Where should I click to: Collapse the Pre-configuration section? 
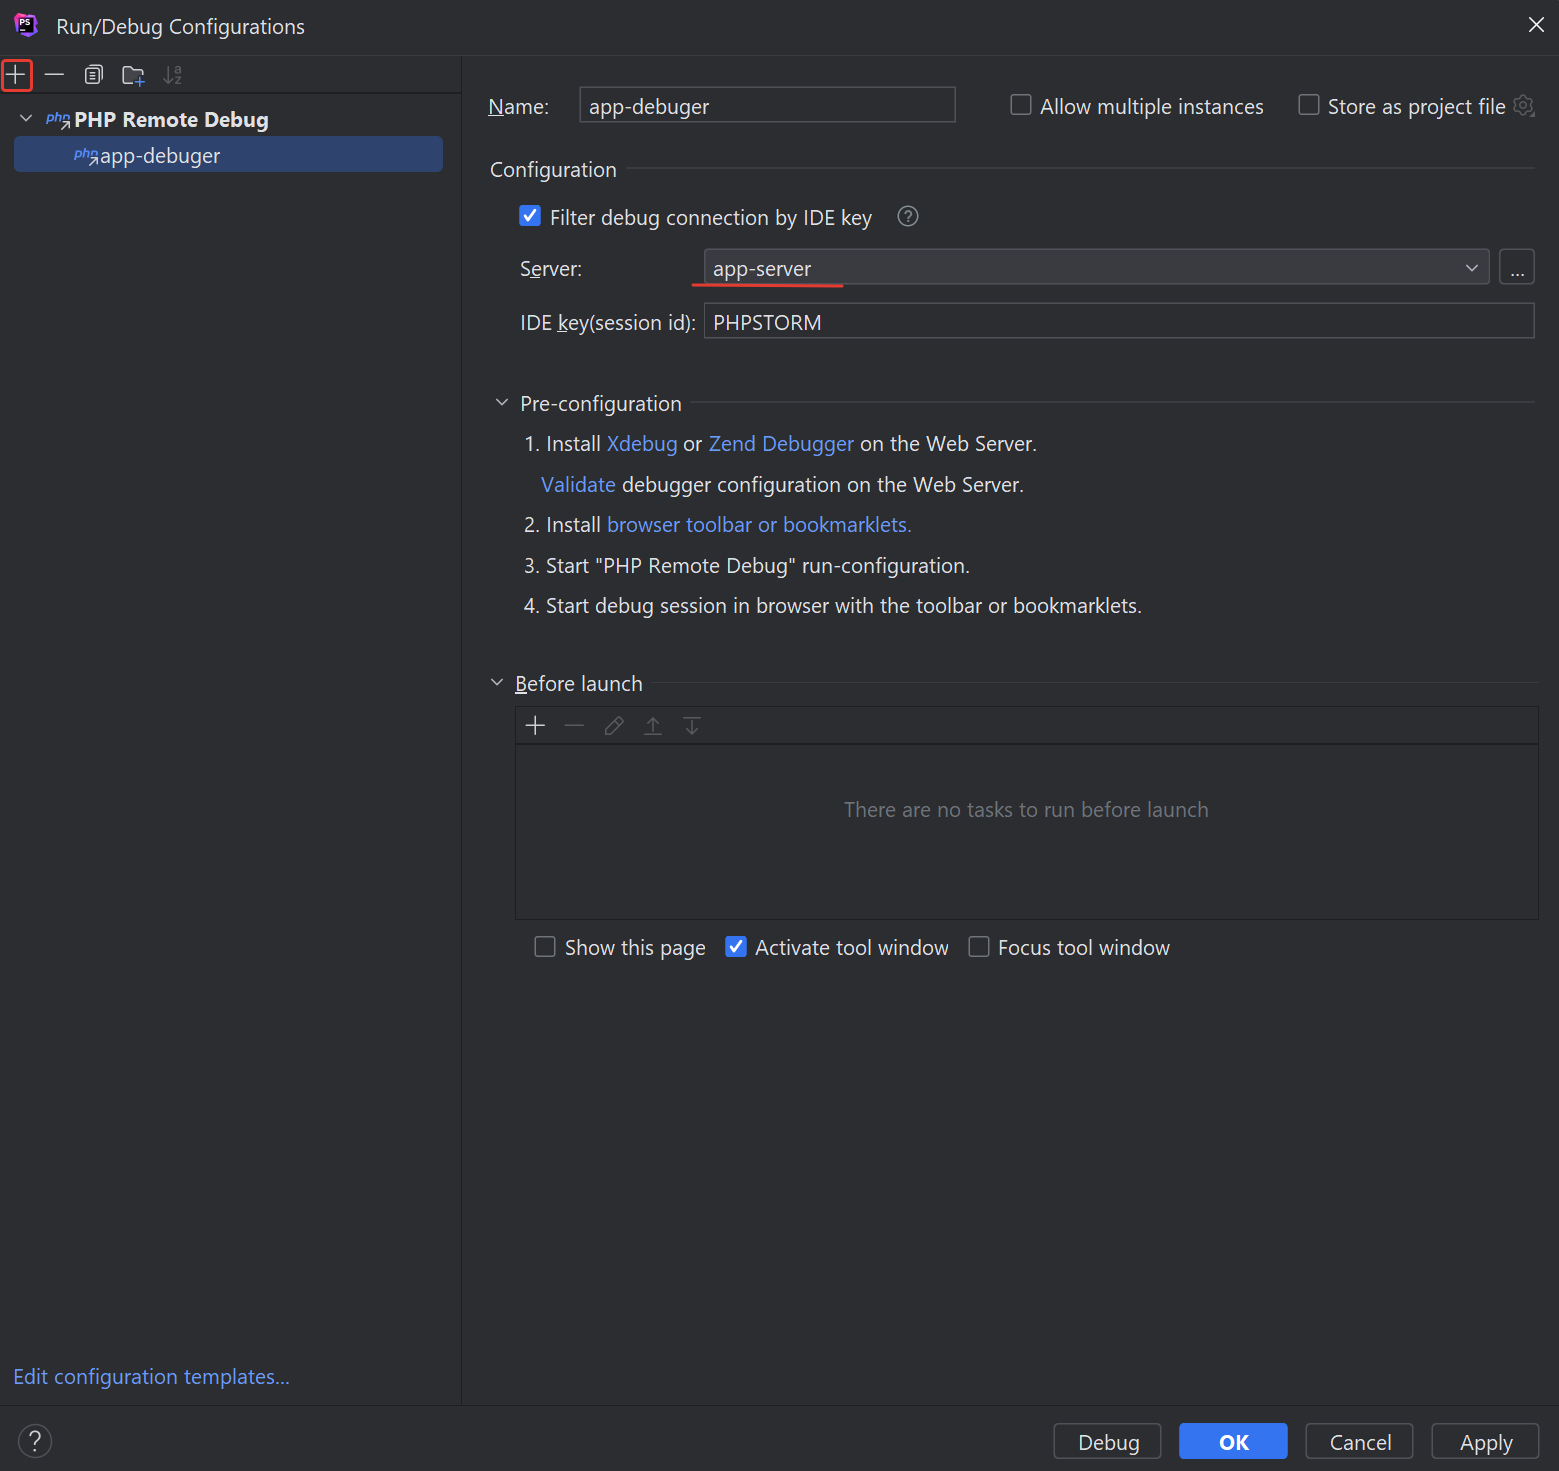pos(502,403)
